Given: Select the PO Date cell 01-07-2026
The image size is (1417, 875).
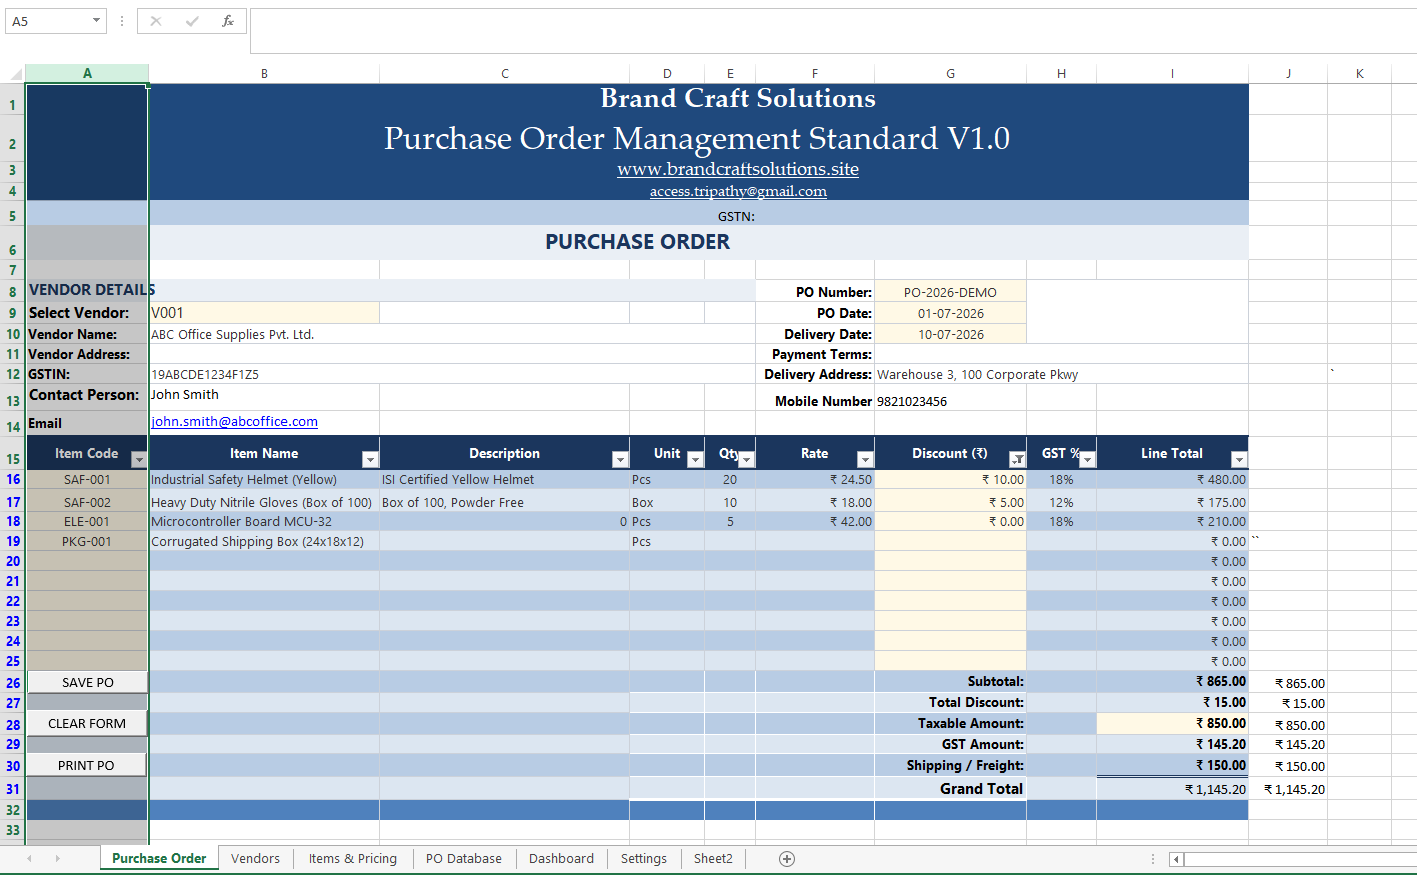Looking at the screenshot, I should coord(950,313).
